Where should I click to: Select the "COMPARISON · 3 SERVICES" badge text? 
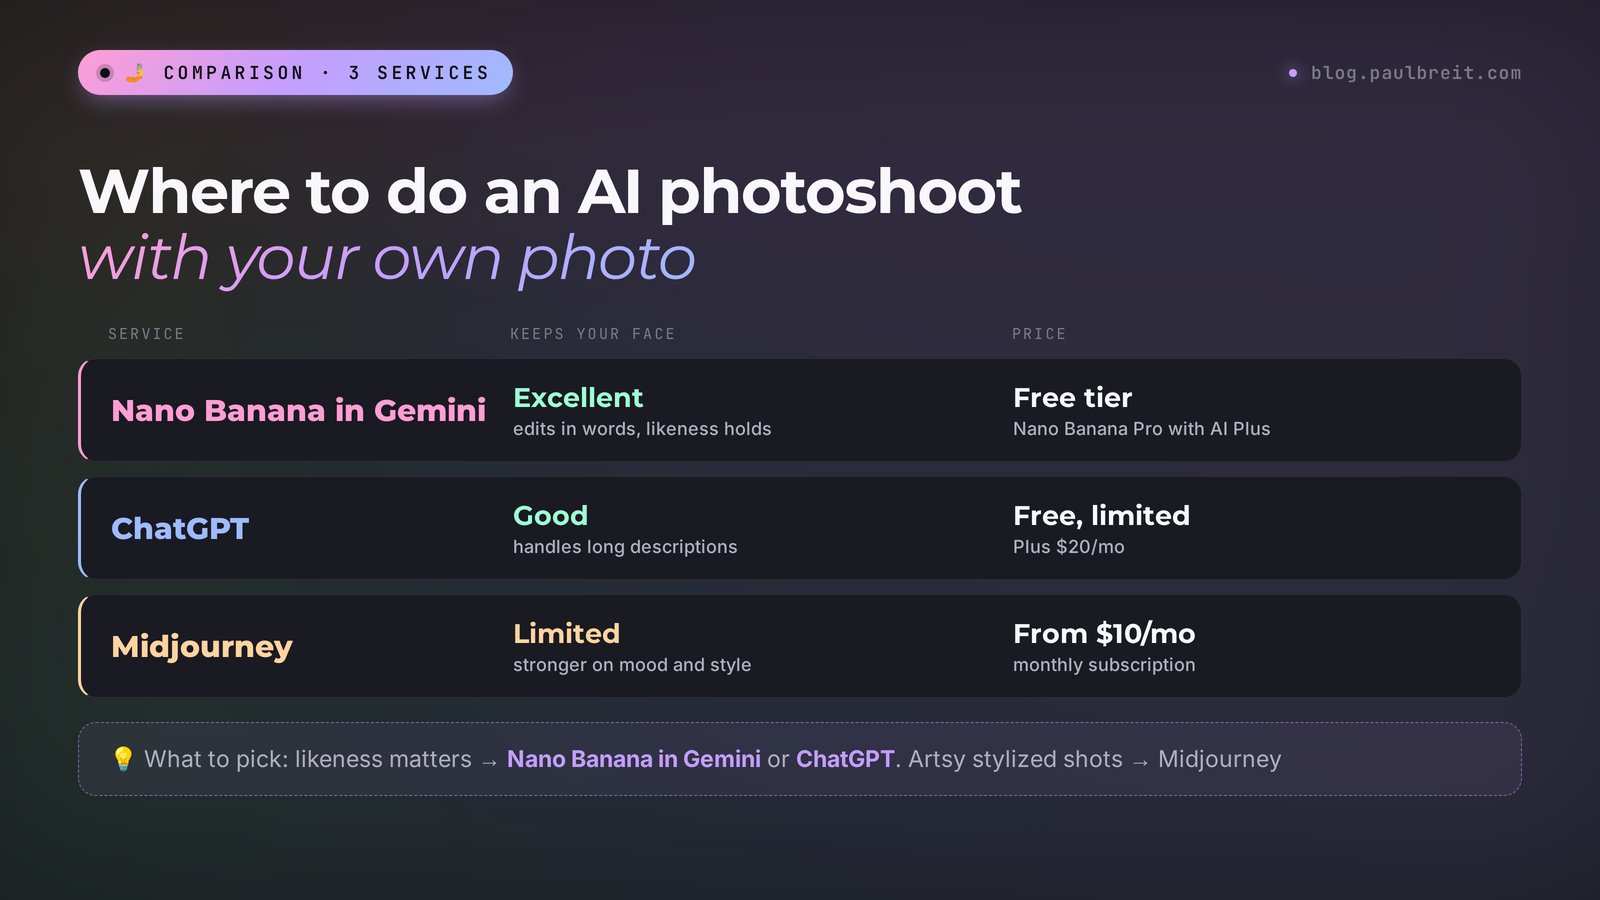pyautogui.click(x=326, y=73)
